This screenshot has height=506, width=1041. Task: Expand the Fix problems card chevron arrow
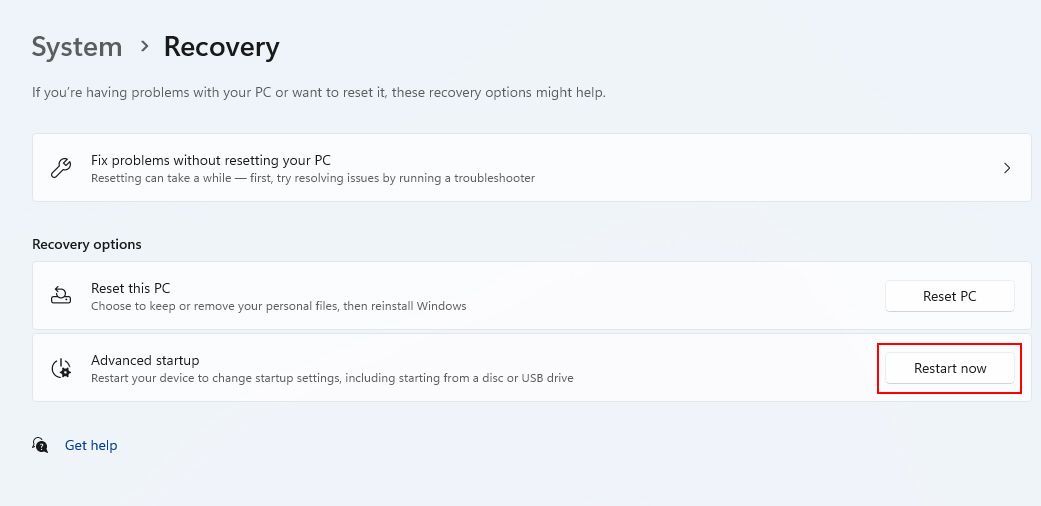coord(1007,168)
